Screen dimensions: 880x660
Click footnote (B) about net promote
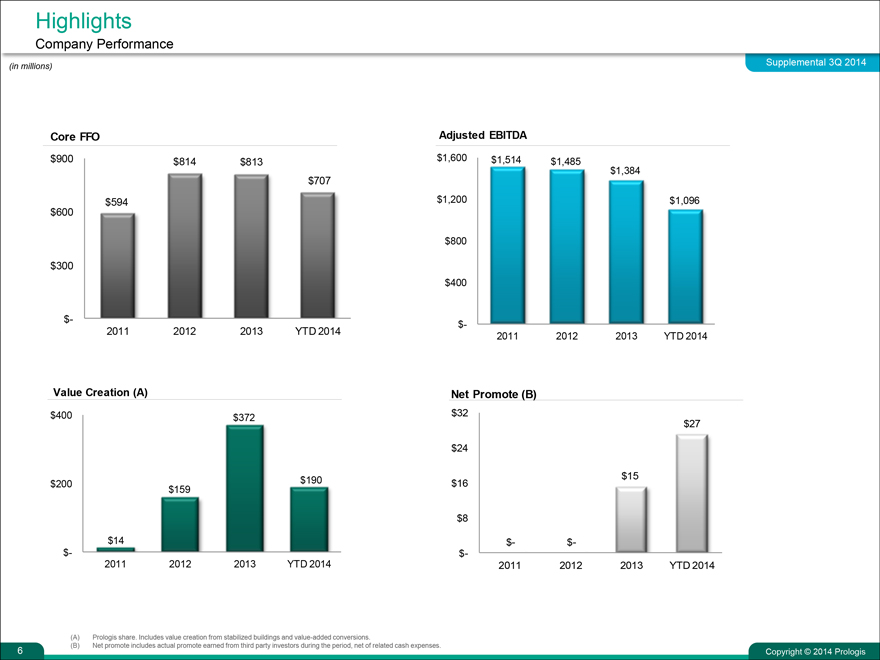pyautogui.click(x=265, y=646)
